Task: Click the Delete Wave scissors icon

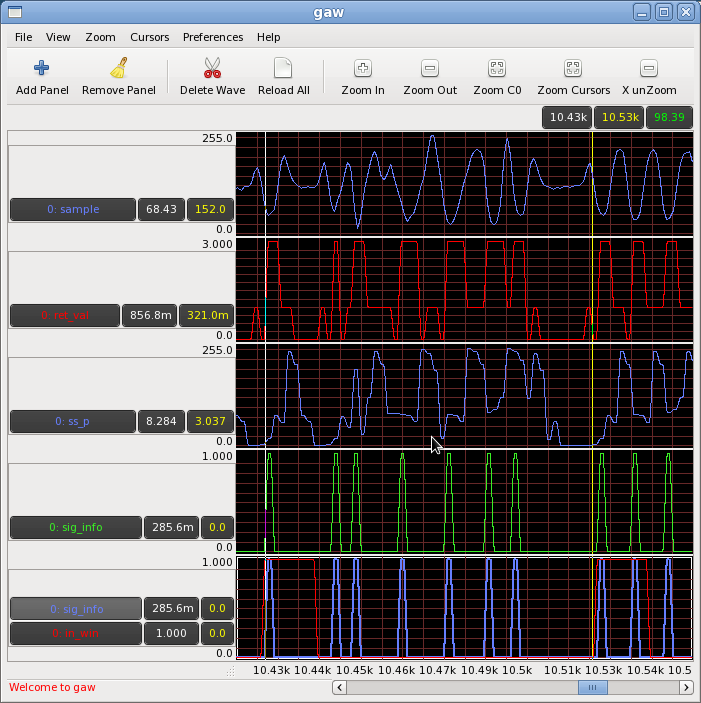Action: [212, 69]
